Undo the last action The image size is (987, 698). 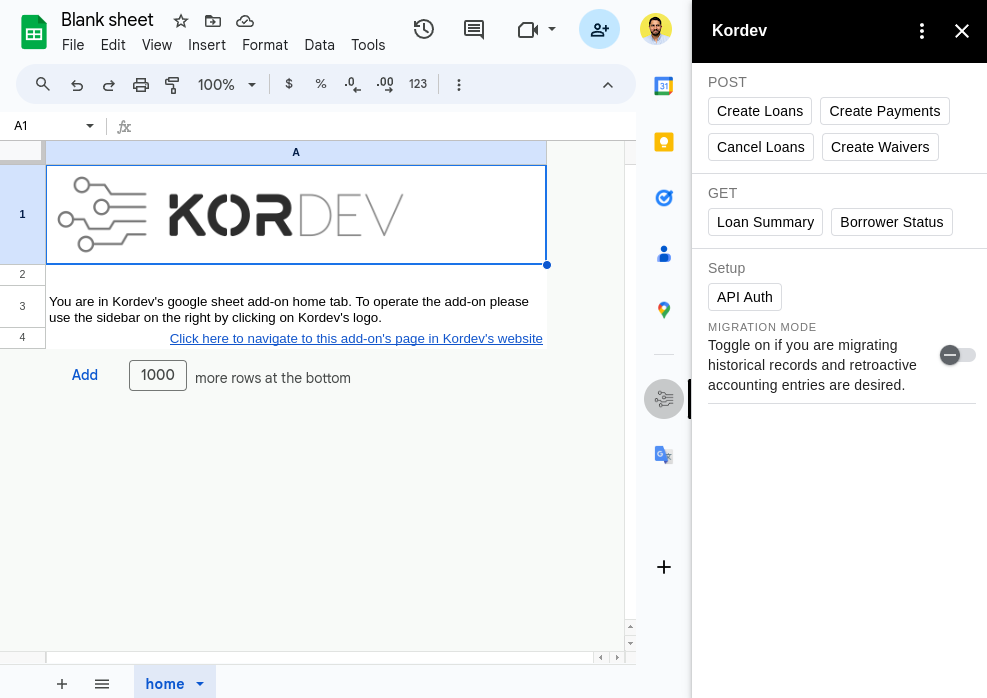pyautogui.click(x=77, y=85)
